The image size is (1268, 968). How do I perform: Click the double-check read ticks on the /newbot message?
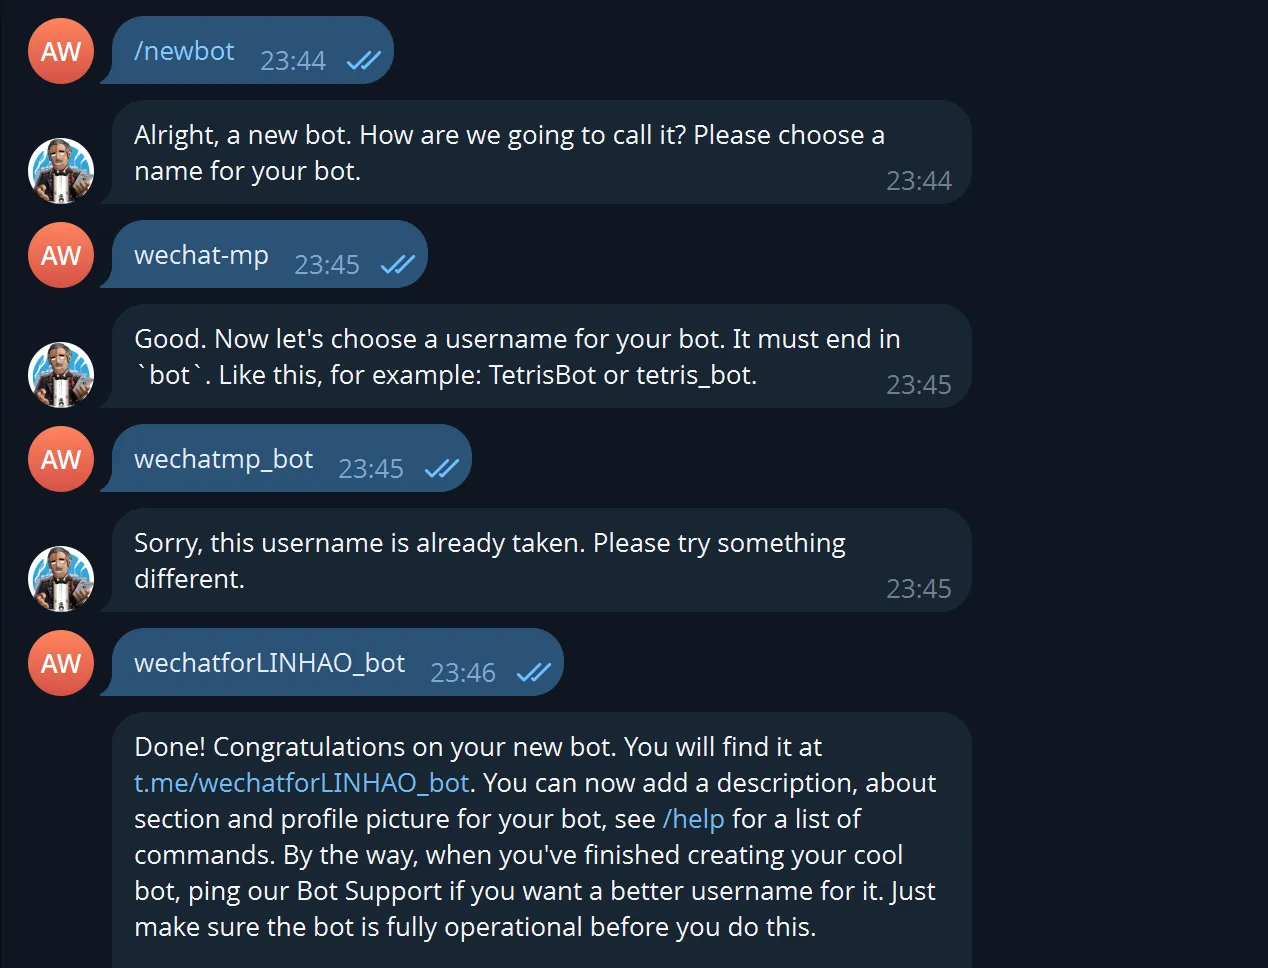point(363,61)
